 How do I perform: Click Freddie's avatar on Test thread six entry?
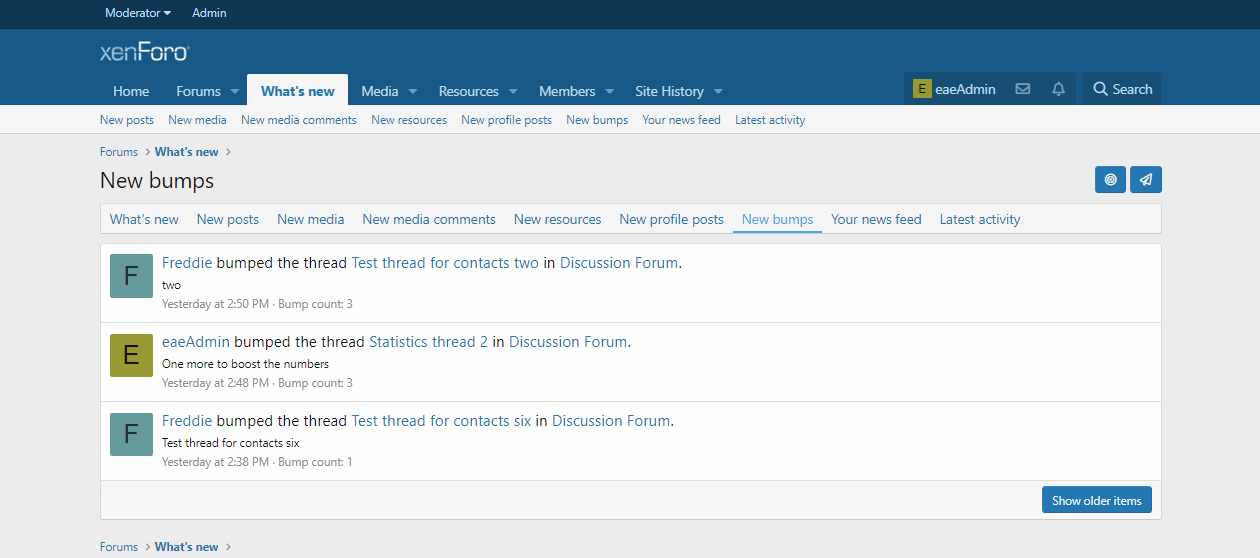pos(131,434)
